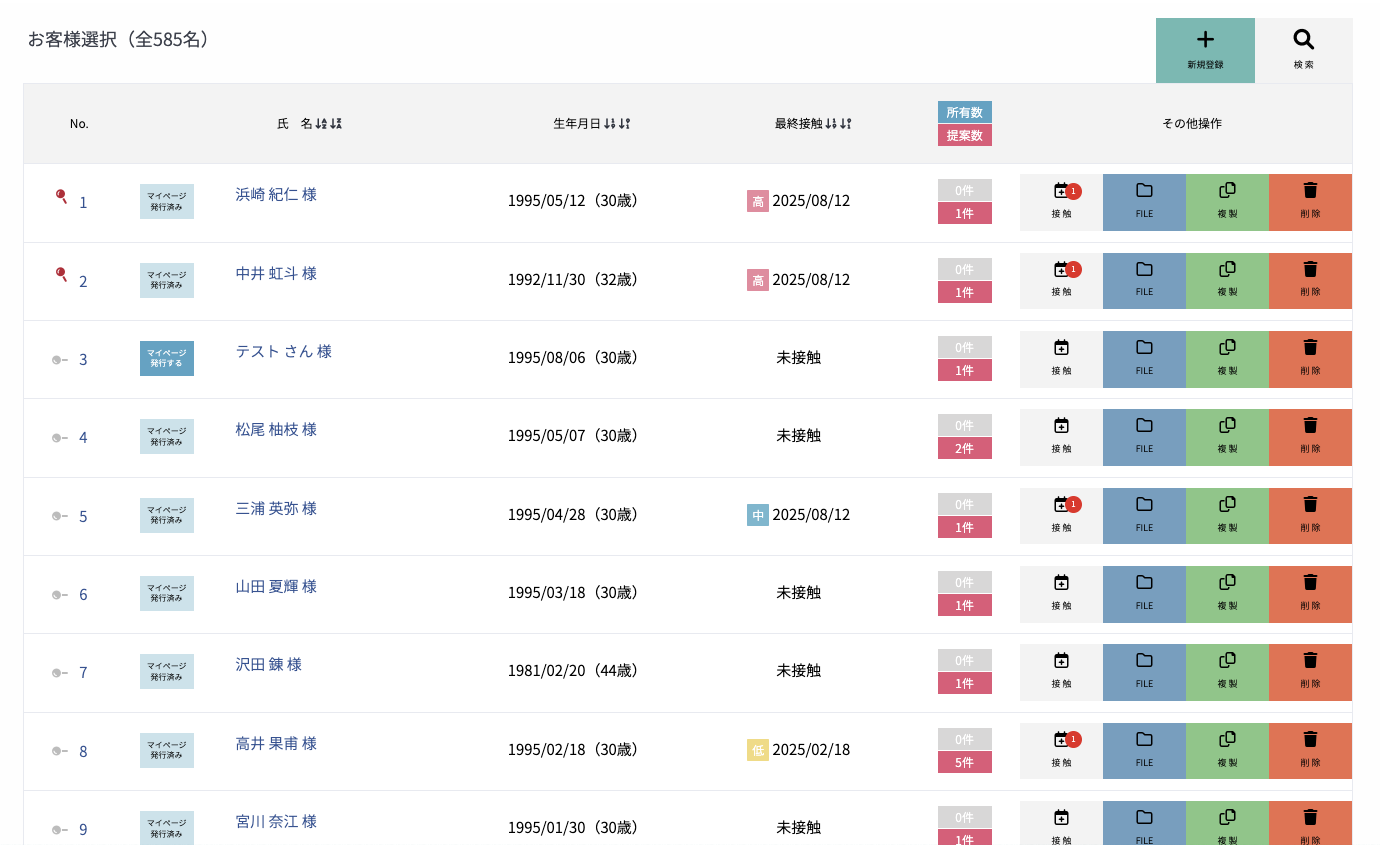The image size is (1380, 845).
Task: Pin customer No. 5 三浦 英弥
Action: coord(60,516)
